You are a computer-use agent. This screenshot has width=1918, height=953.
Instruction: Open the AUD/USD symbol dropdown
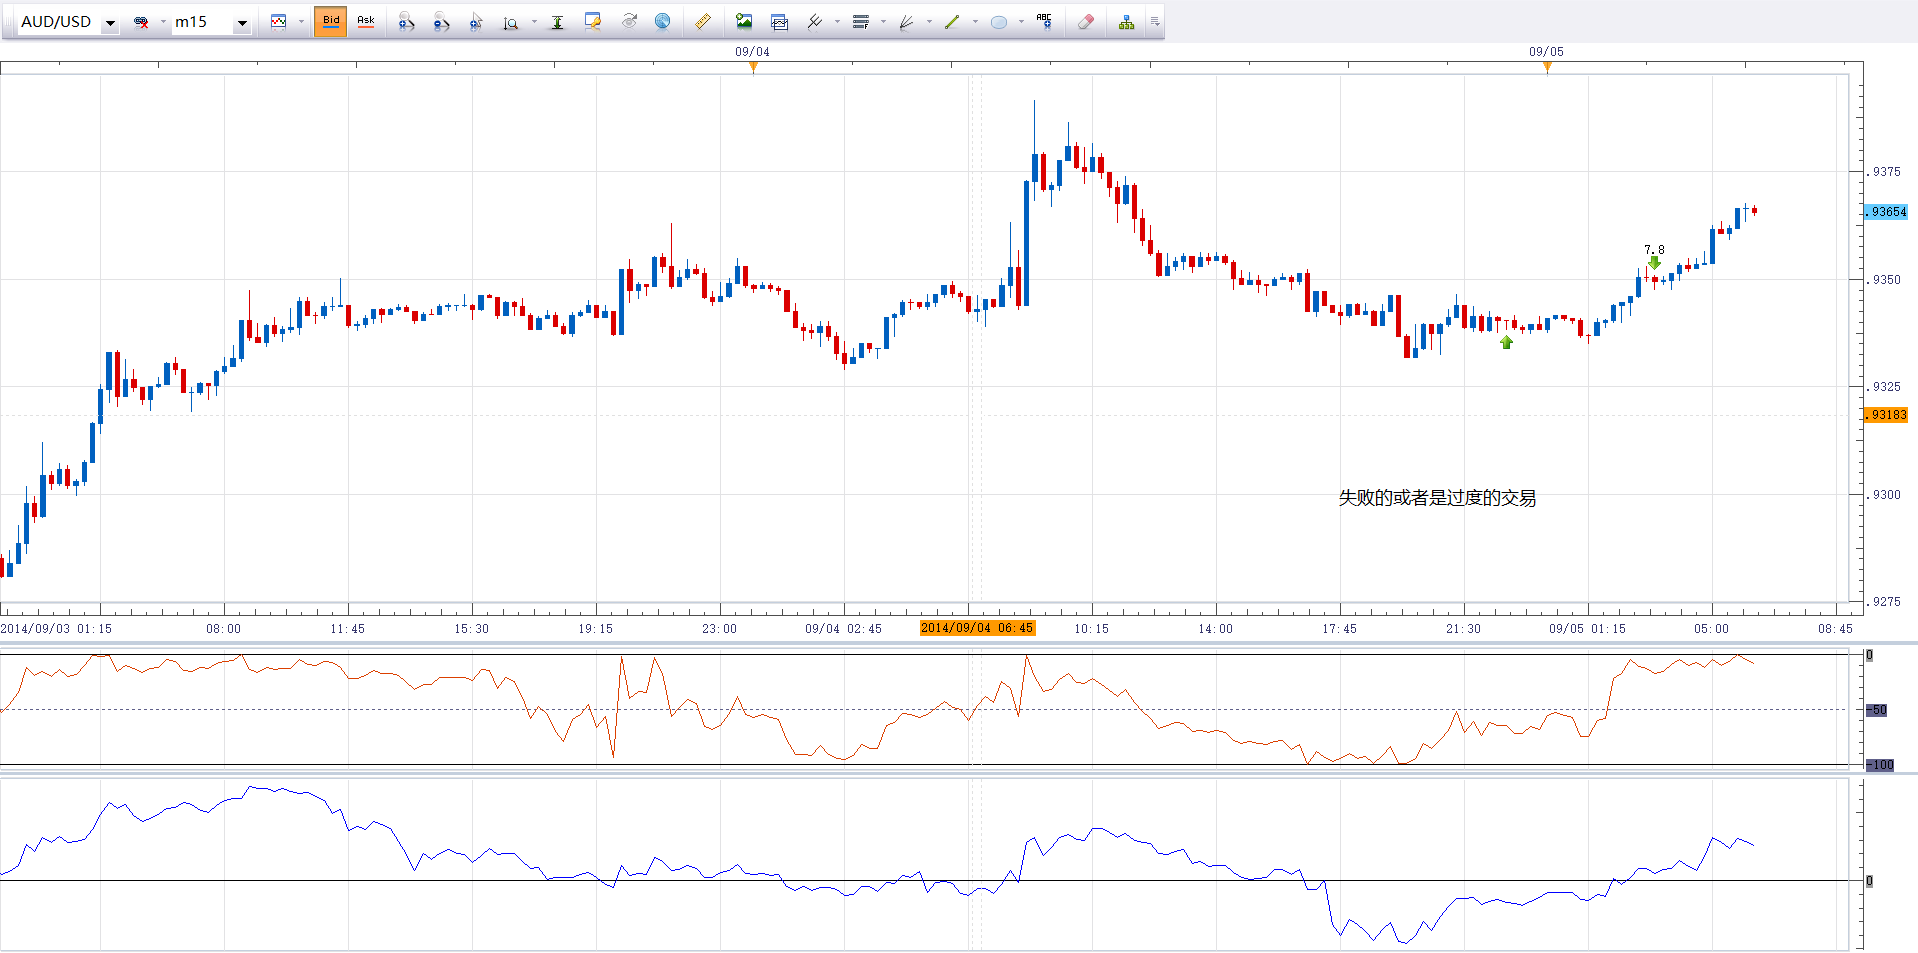(110, 23)
